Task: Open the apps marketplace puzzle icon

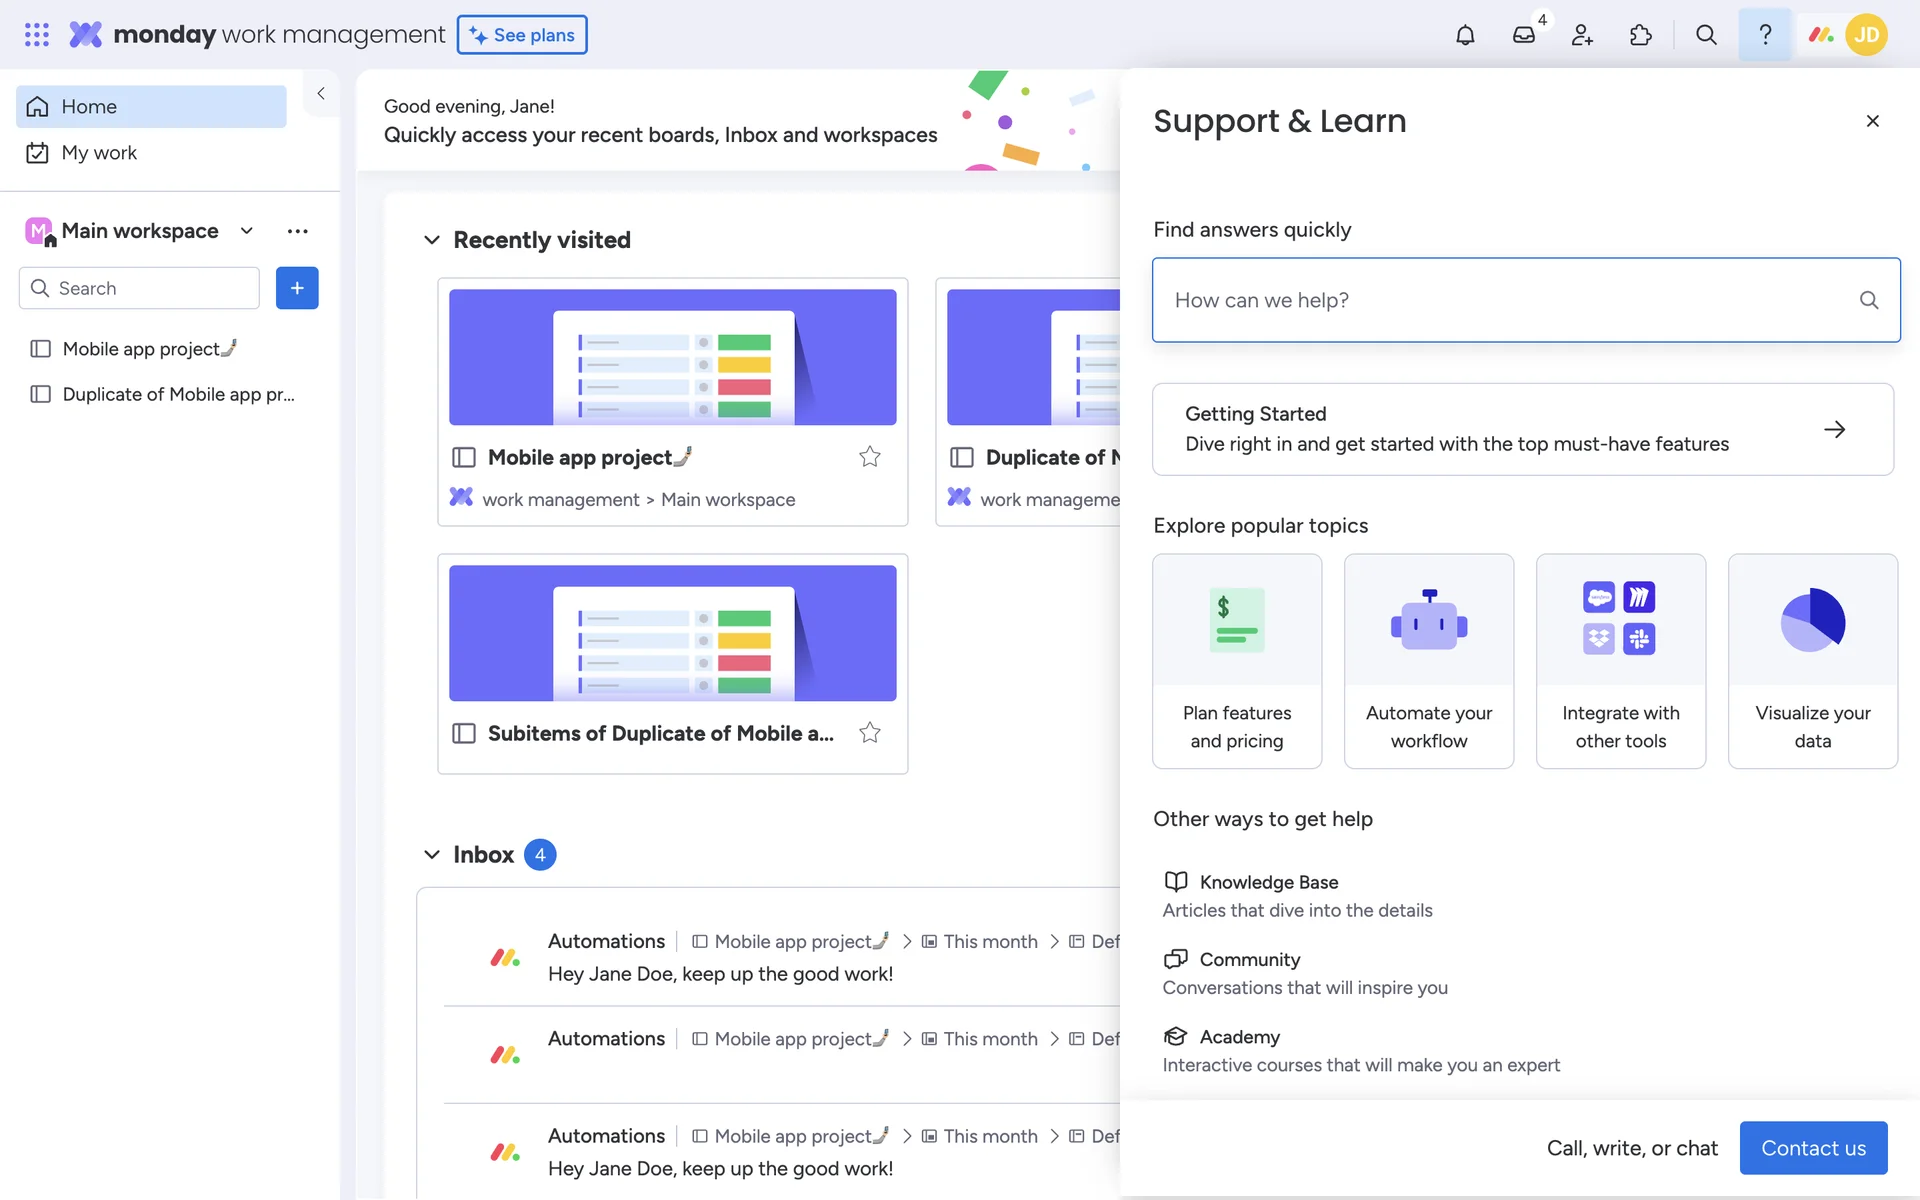Action: (1641, 35)
